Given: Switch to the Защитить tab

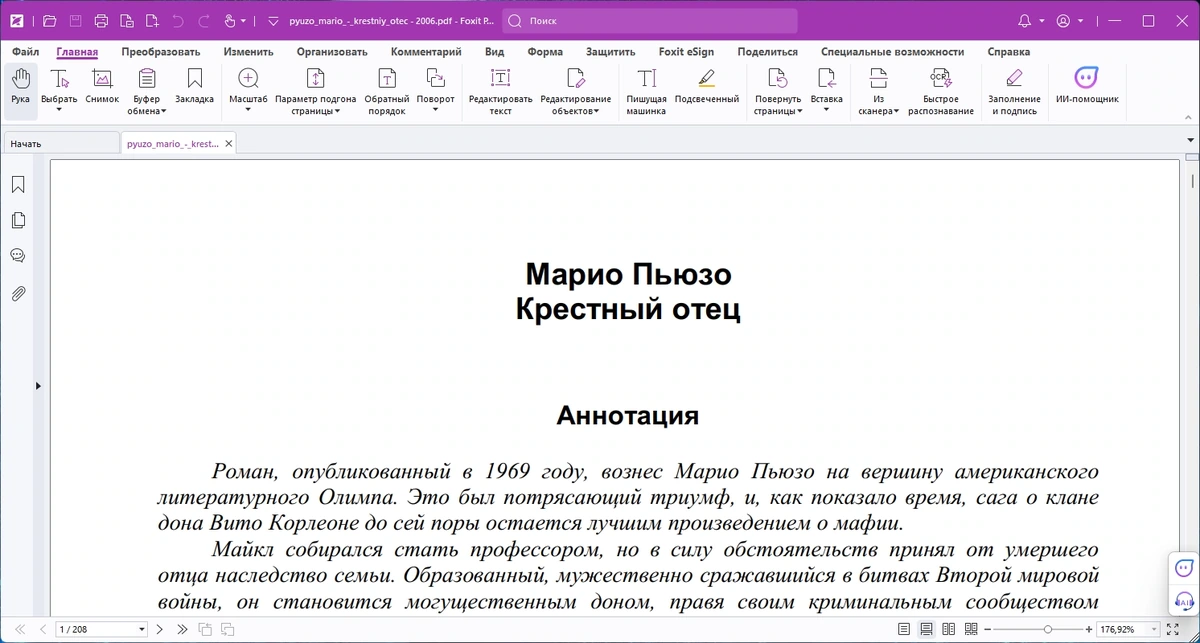Looking at the screenshot, I should [610, 52].
